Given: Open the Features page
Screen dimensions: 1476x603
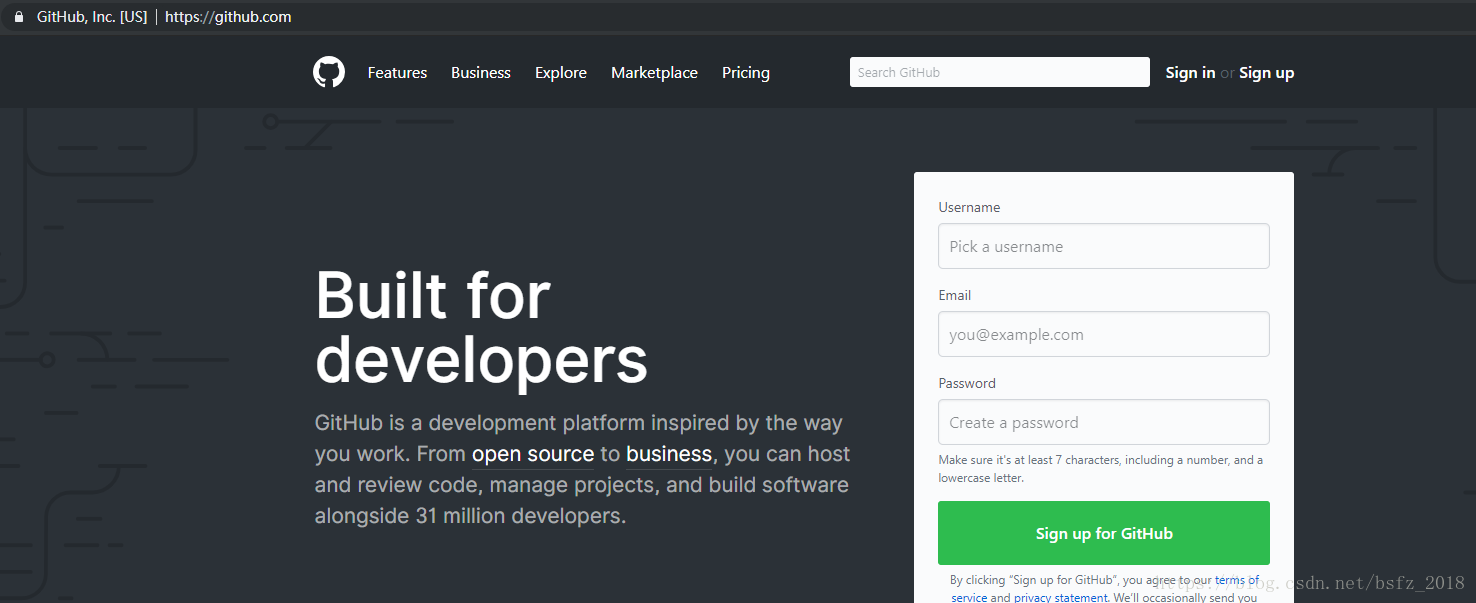Looking at the screenshot, I should [397, 73].
